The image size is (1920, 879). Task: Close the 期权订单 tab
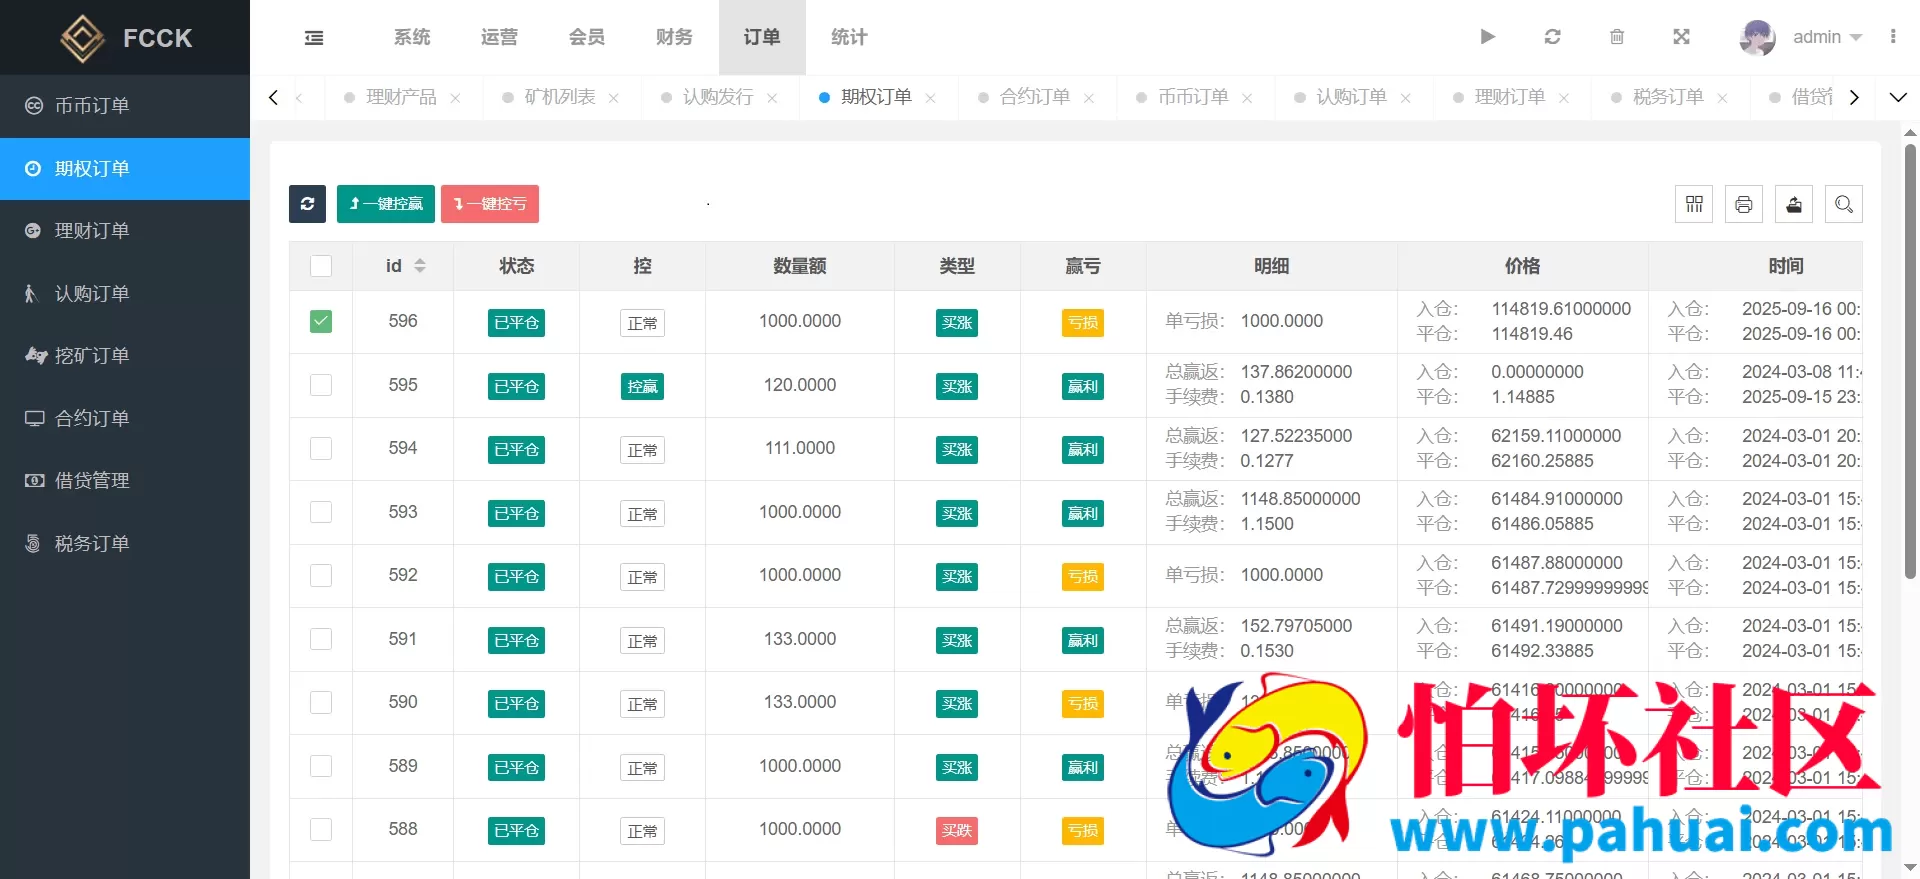(x=930, y=98)
